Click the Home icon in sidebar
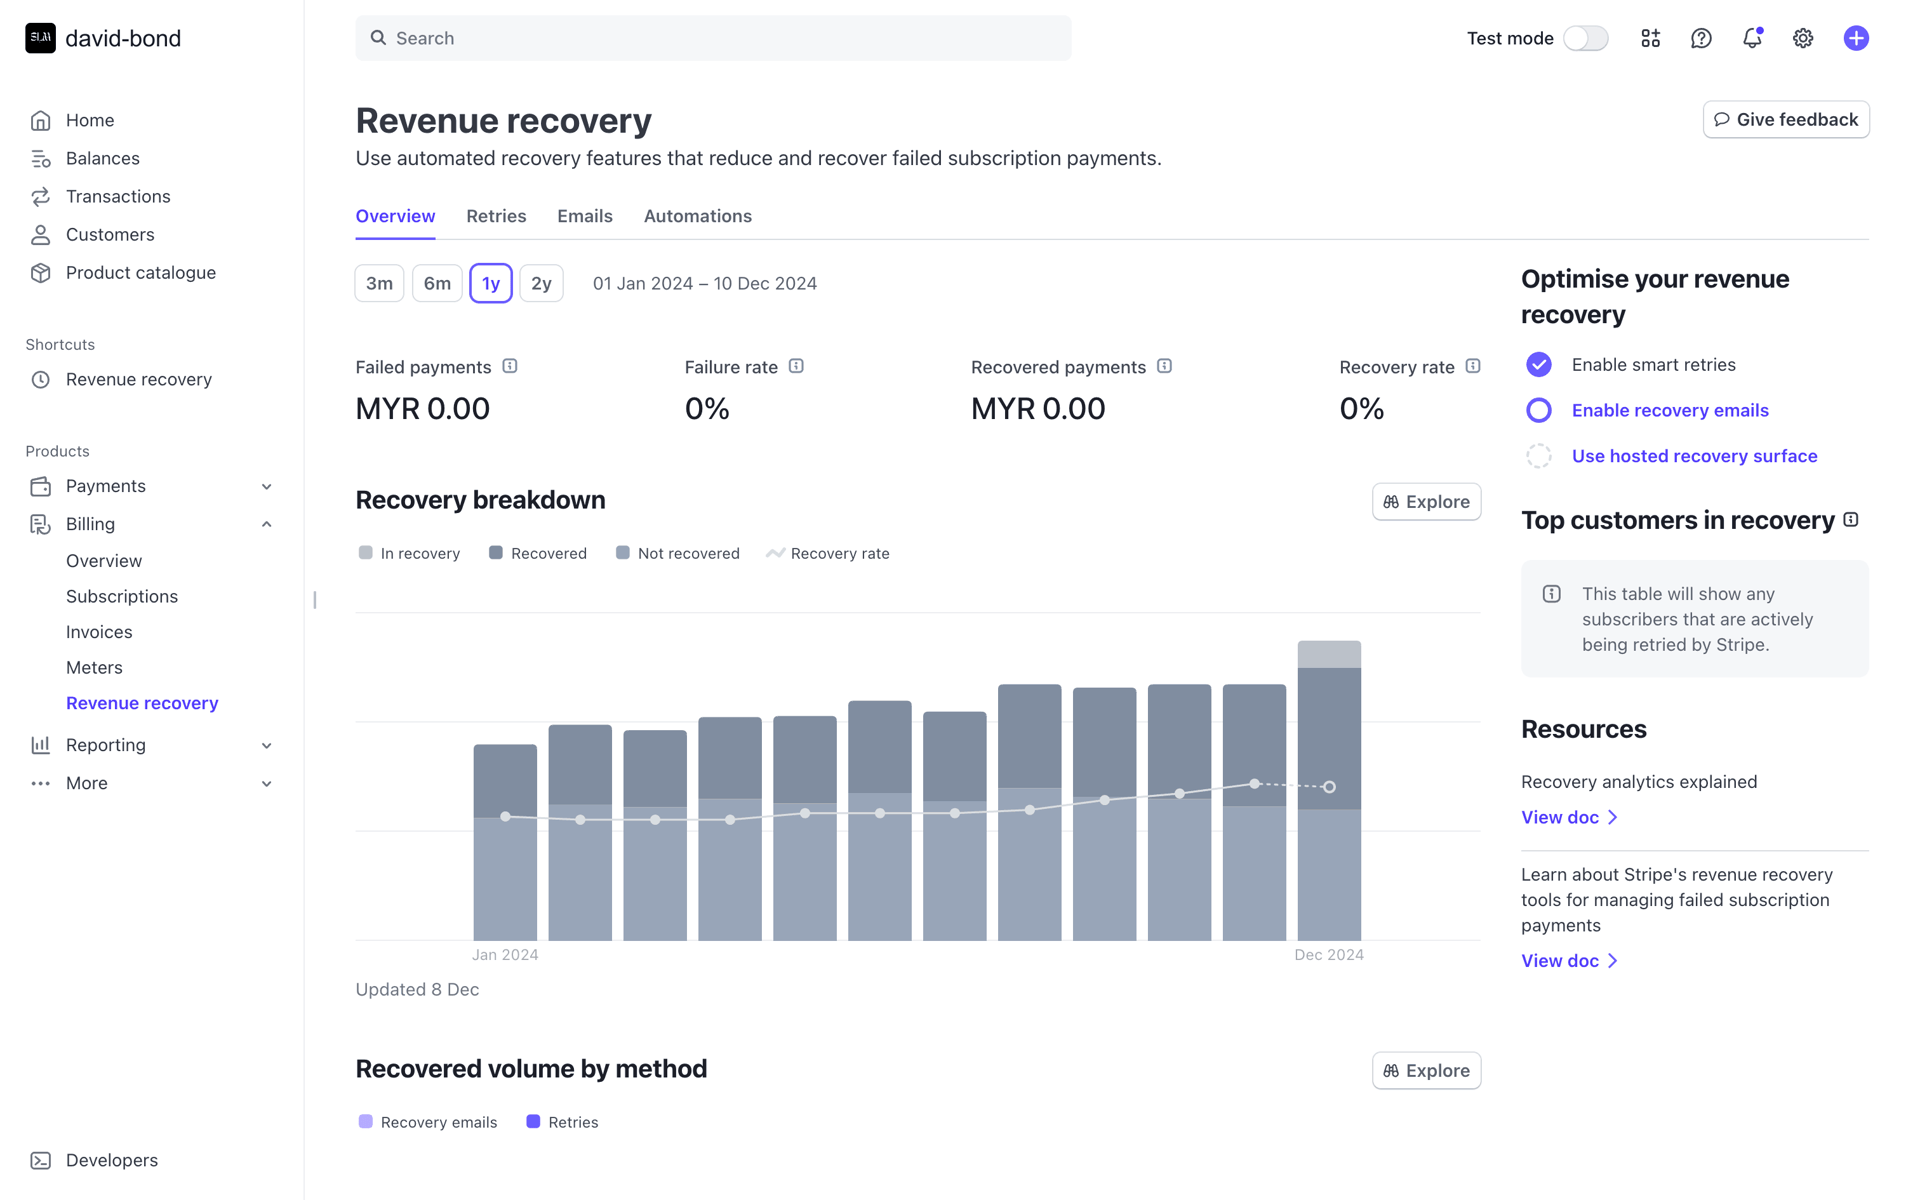Viewport: 1920px width, 1200px height. click(40, 120)
